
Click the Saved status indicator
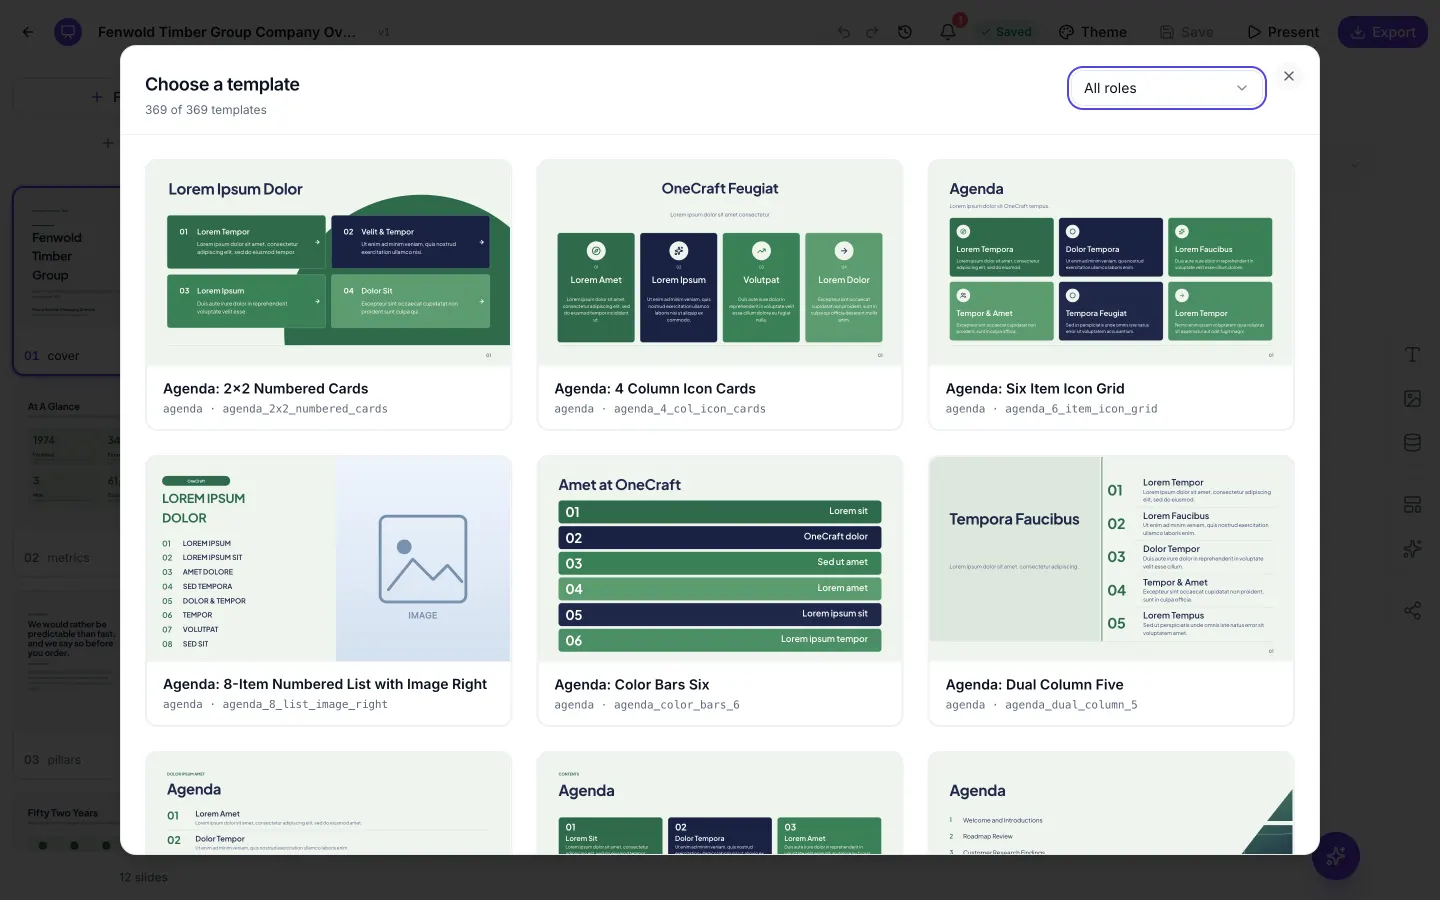point(1006,32)
